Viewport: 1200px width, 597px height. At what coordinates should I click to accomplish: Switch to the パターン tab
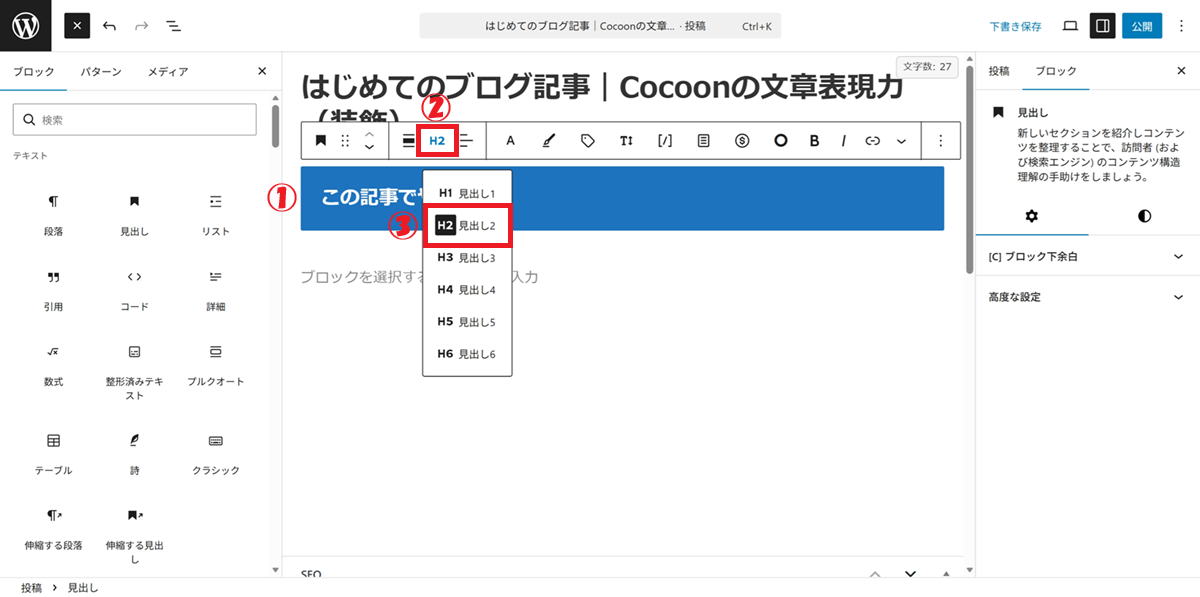coord(101,72)
